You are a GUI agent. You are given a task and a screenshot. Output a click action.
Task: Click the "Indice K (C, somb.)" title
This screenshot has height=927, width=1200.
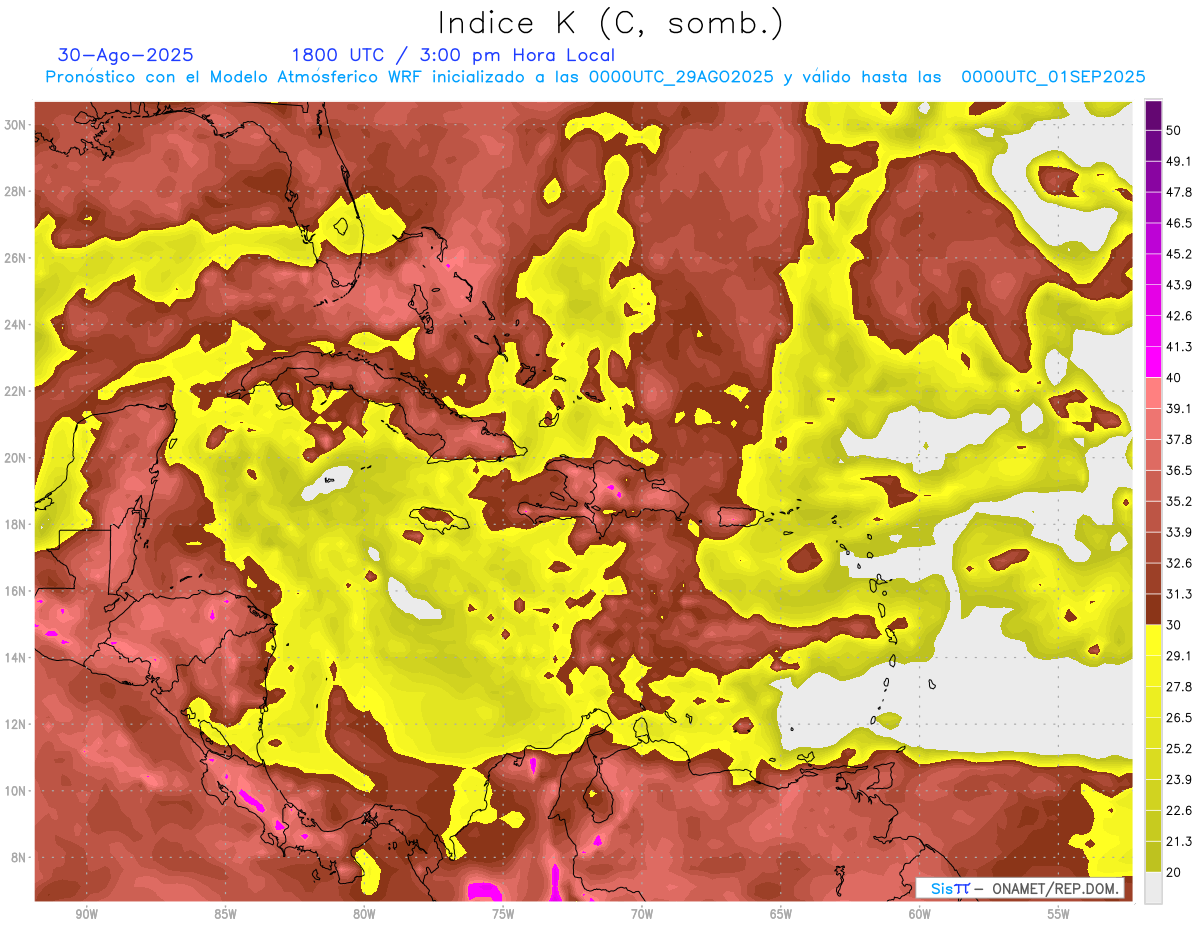point(611,23)
